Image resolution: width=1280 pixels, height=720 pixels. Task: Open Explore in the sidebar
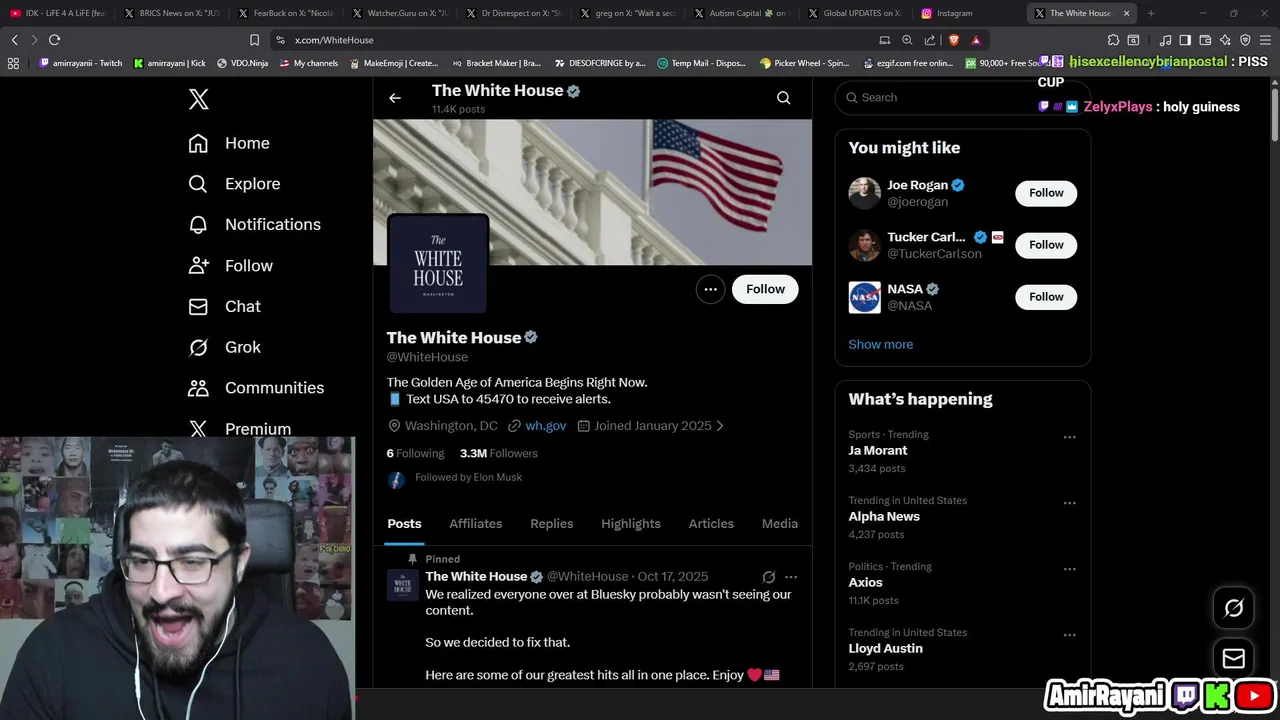tap(234, 184)
